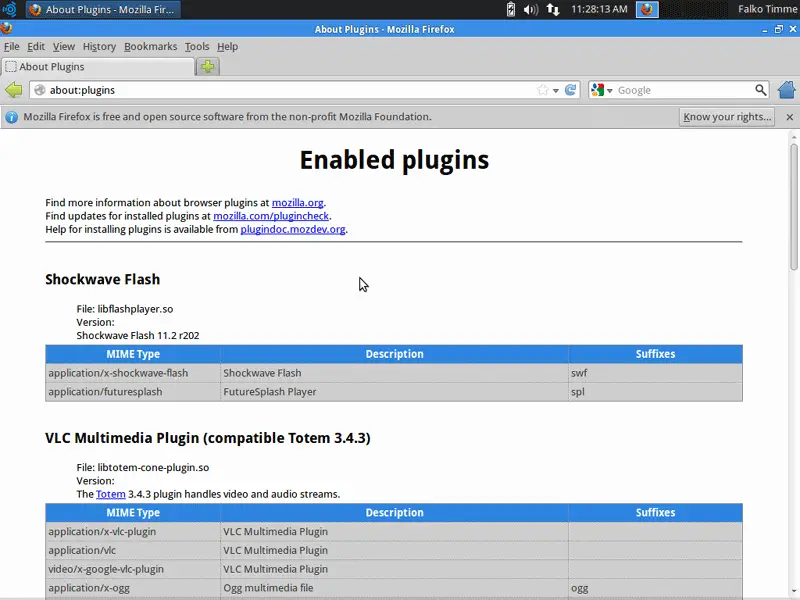This screenshot has height=600, width=800.
Task: Click the video/x-google-vlc-plugin cell
Action: tap(133, 569)
